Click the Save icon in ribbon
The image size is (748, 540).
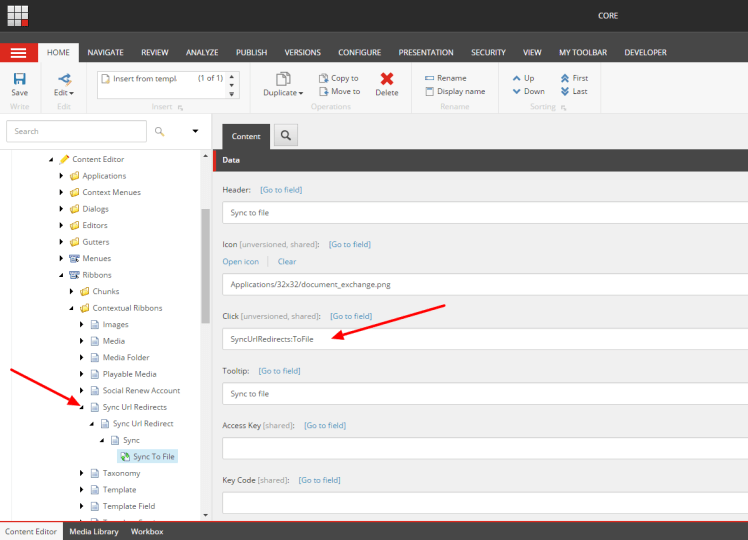coord(19,79)
